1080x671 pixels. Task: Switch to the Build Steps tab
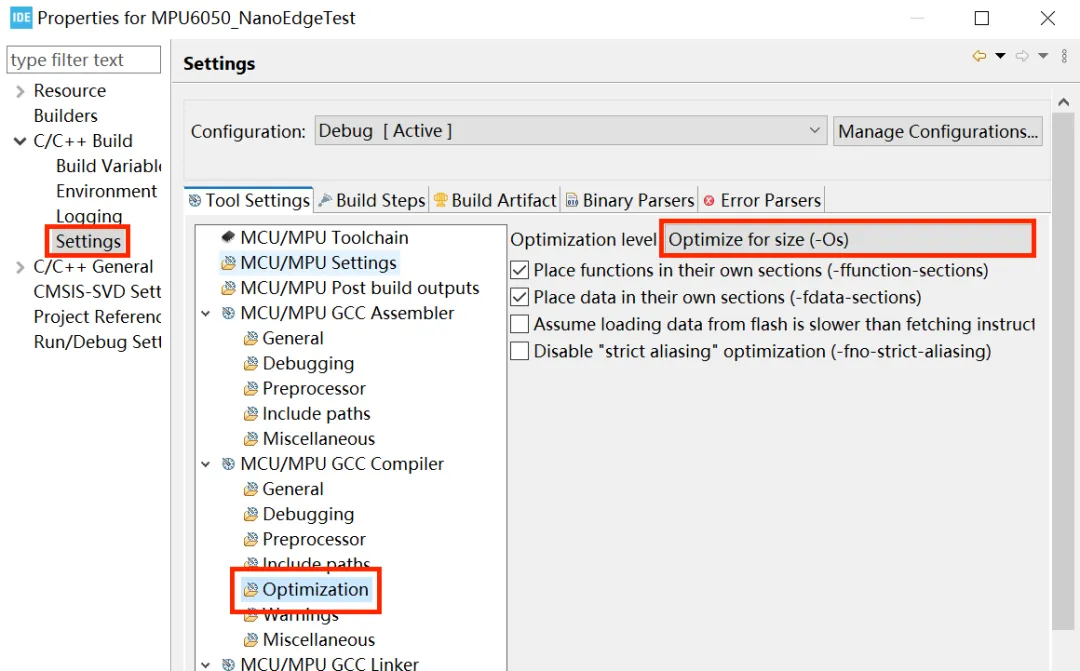pyautogui.click(x=372, y=200)
